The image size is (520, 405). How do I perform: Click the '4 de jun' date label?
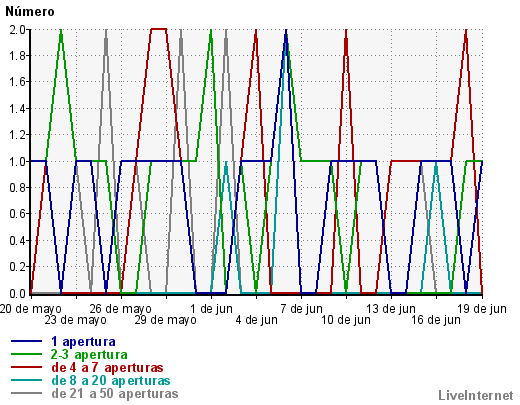256,320
